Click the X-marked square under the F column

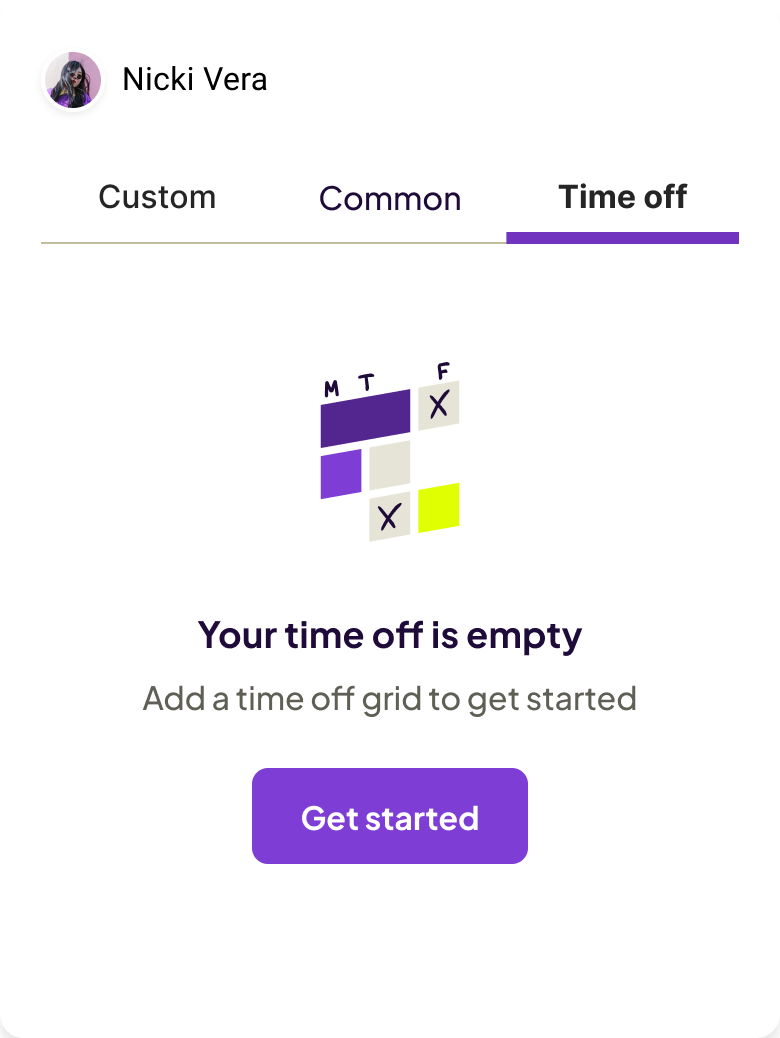point(437,406)
